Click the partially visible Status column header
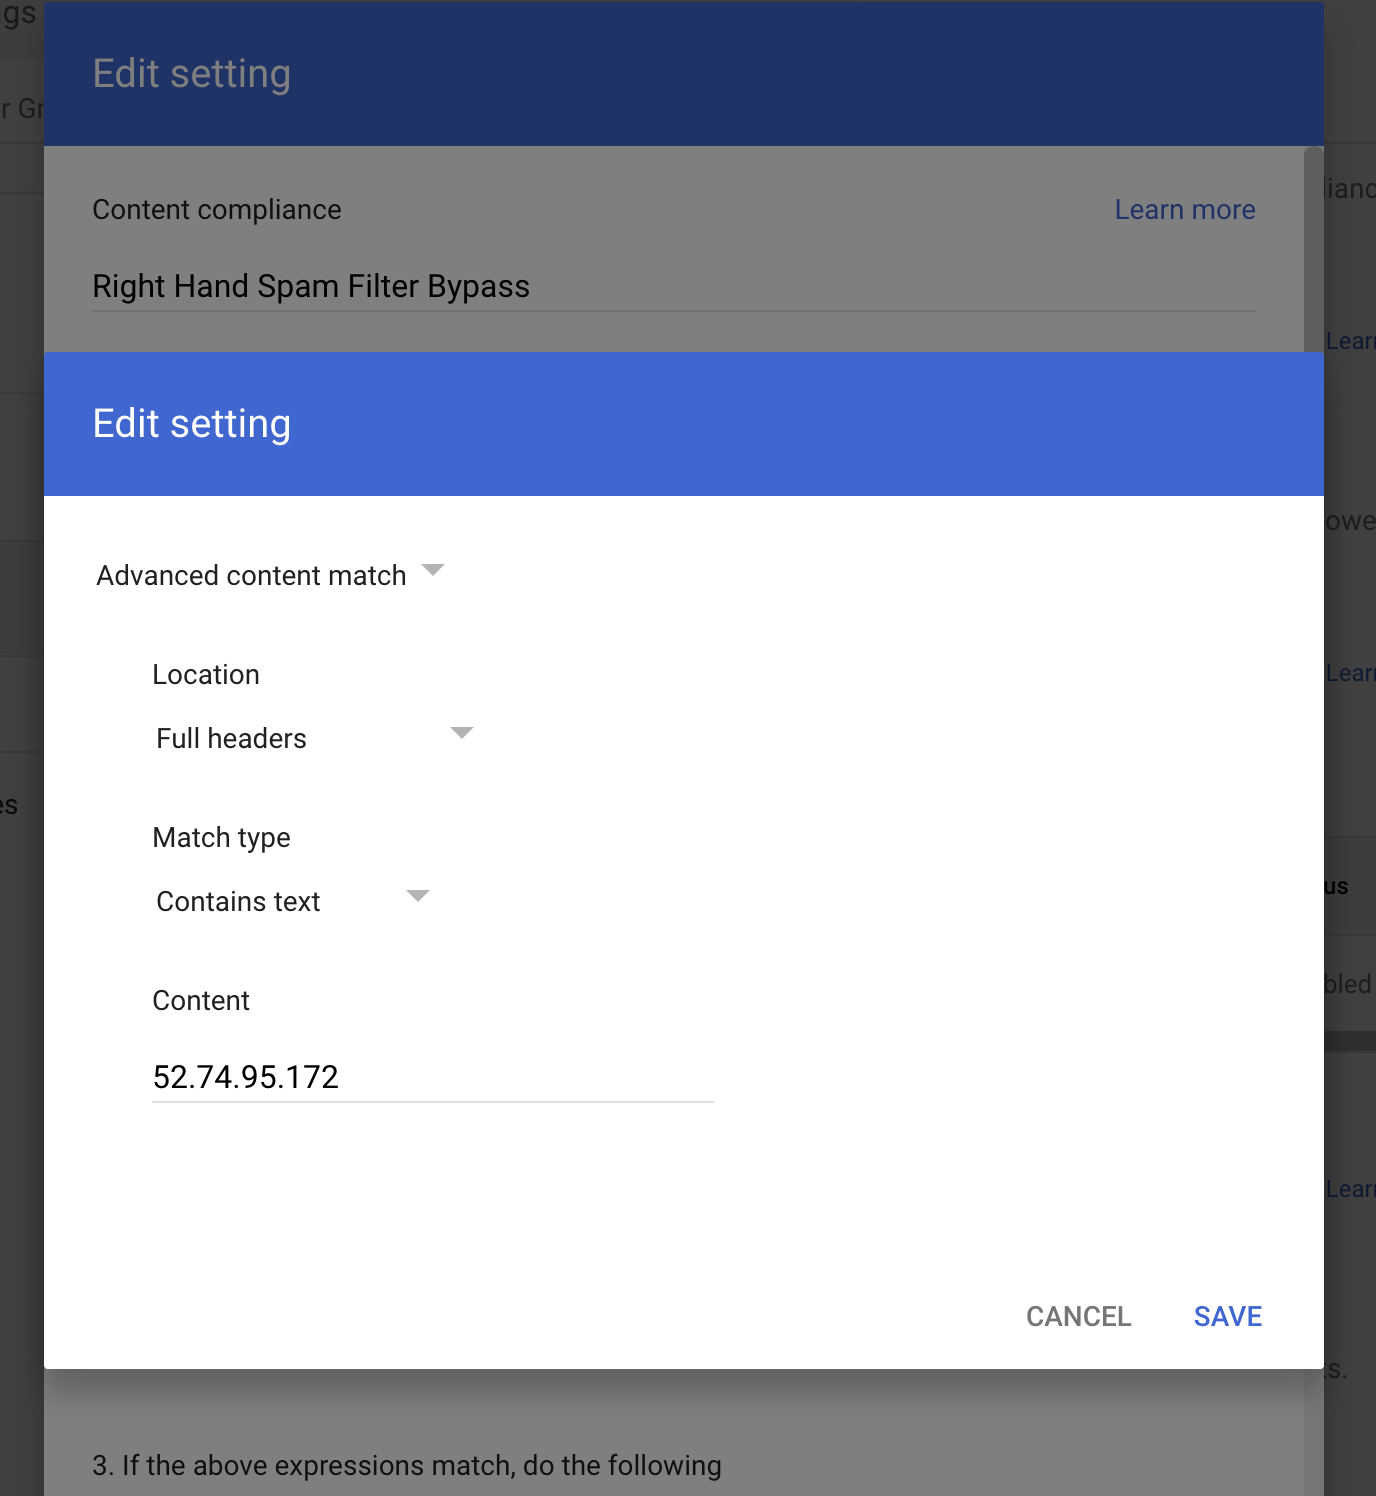Image resolution: width=1376 pixels, height=1496 pixels. coord(1337,887)
